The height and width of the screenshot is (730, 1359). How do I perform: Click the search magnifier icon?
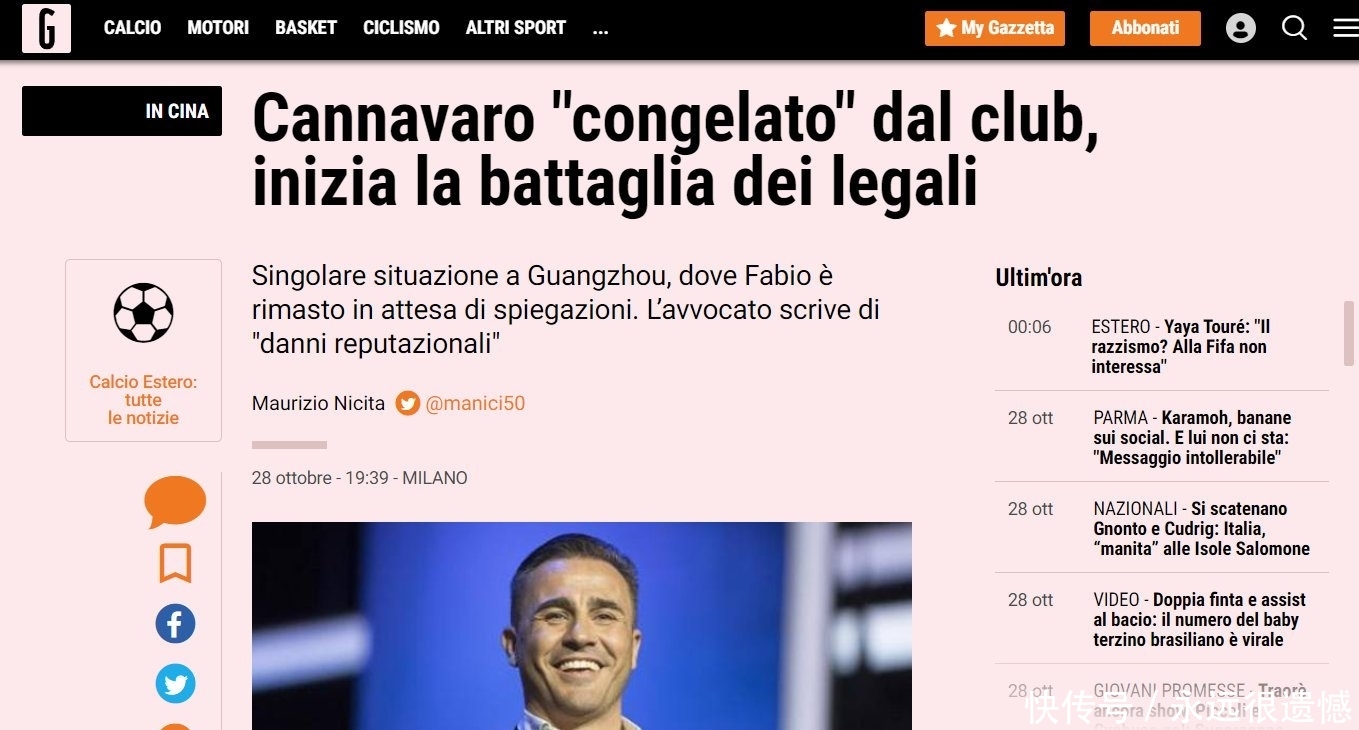[1294, 28]
